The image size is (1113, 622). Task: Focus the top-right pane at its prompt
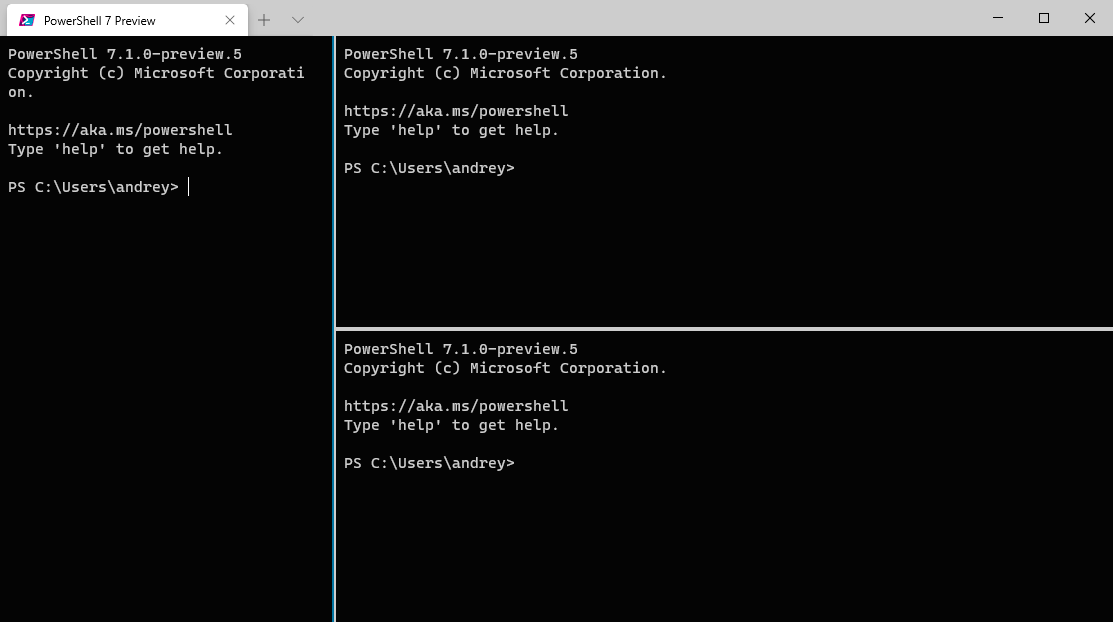click(x=429, y=168)
